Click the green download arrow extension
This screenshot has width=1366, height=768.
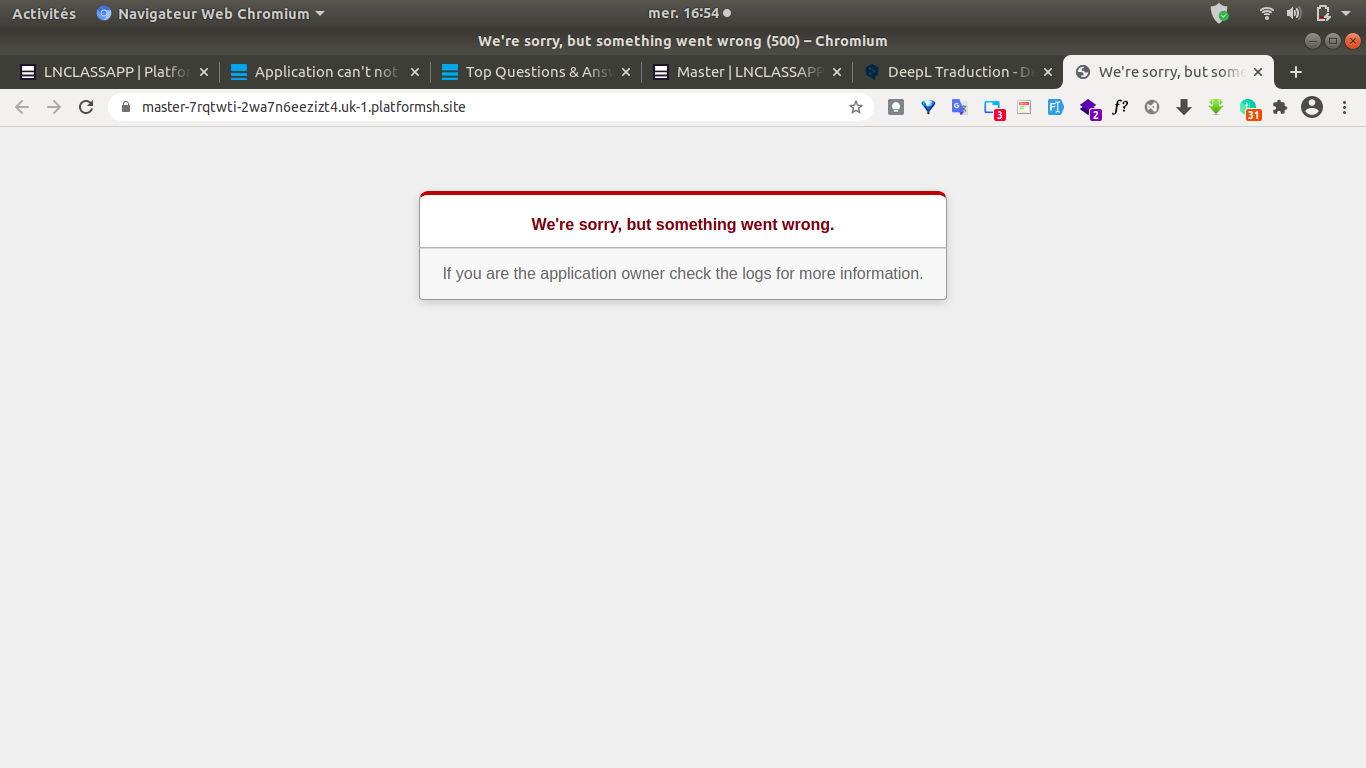click(x=1216, y=107)
